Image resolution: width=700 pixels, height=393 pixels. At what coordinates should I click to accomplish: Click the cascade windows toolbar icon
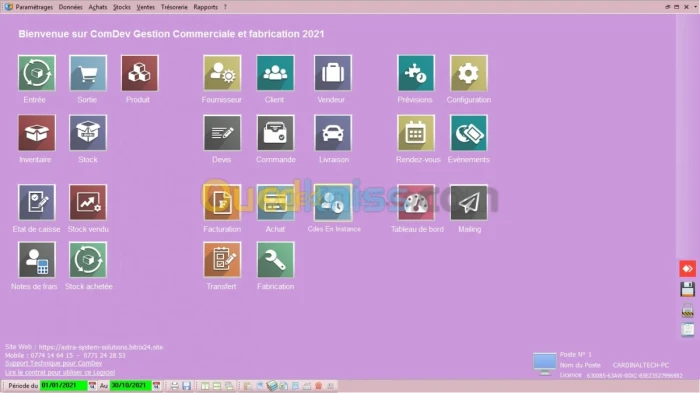click(229, 385)
